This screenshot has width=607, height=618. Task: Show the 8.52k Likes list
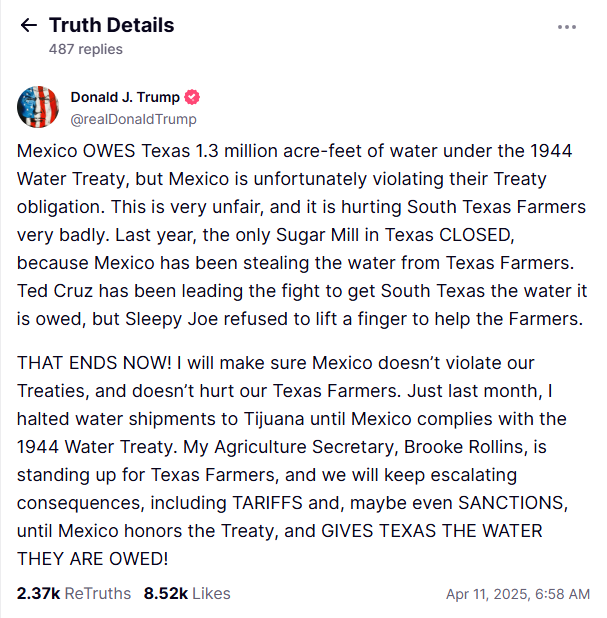tap(187, 593)
